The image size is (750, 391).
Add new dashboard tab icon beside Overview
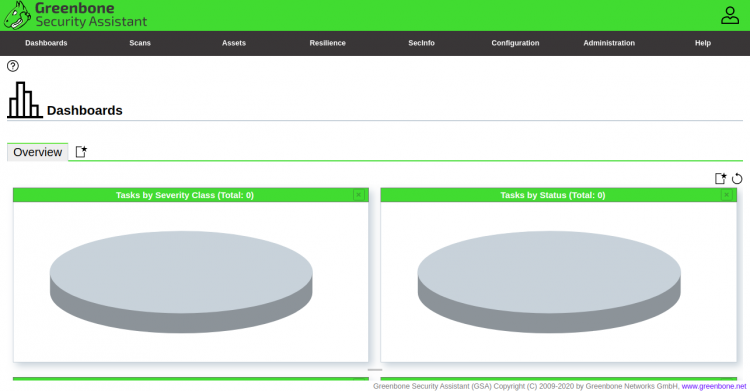pos(81,152)
